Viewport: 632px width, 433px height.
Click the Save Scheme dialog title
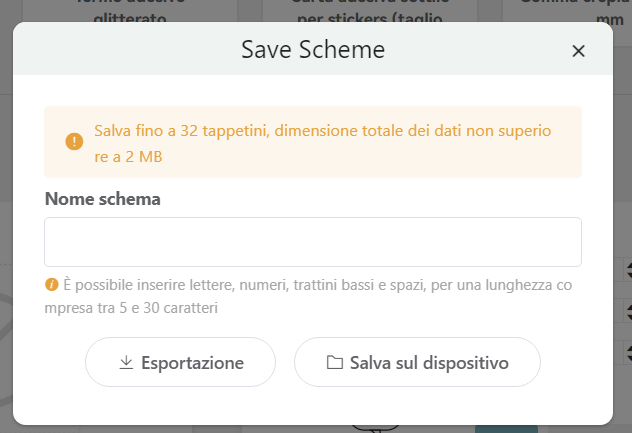(x=313, y=50)
